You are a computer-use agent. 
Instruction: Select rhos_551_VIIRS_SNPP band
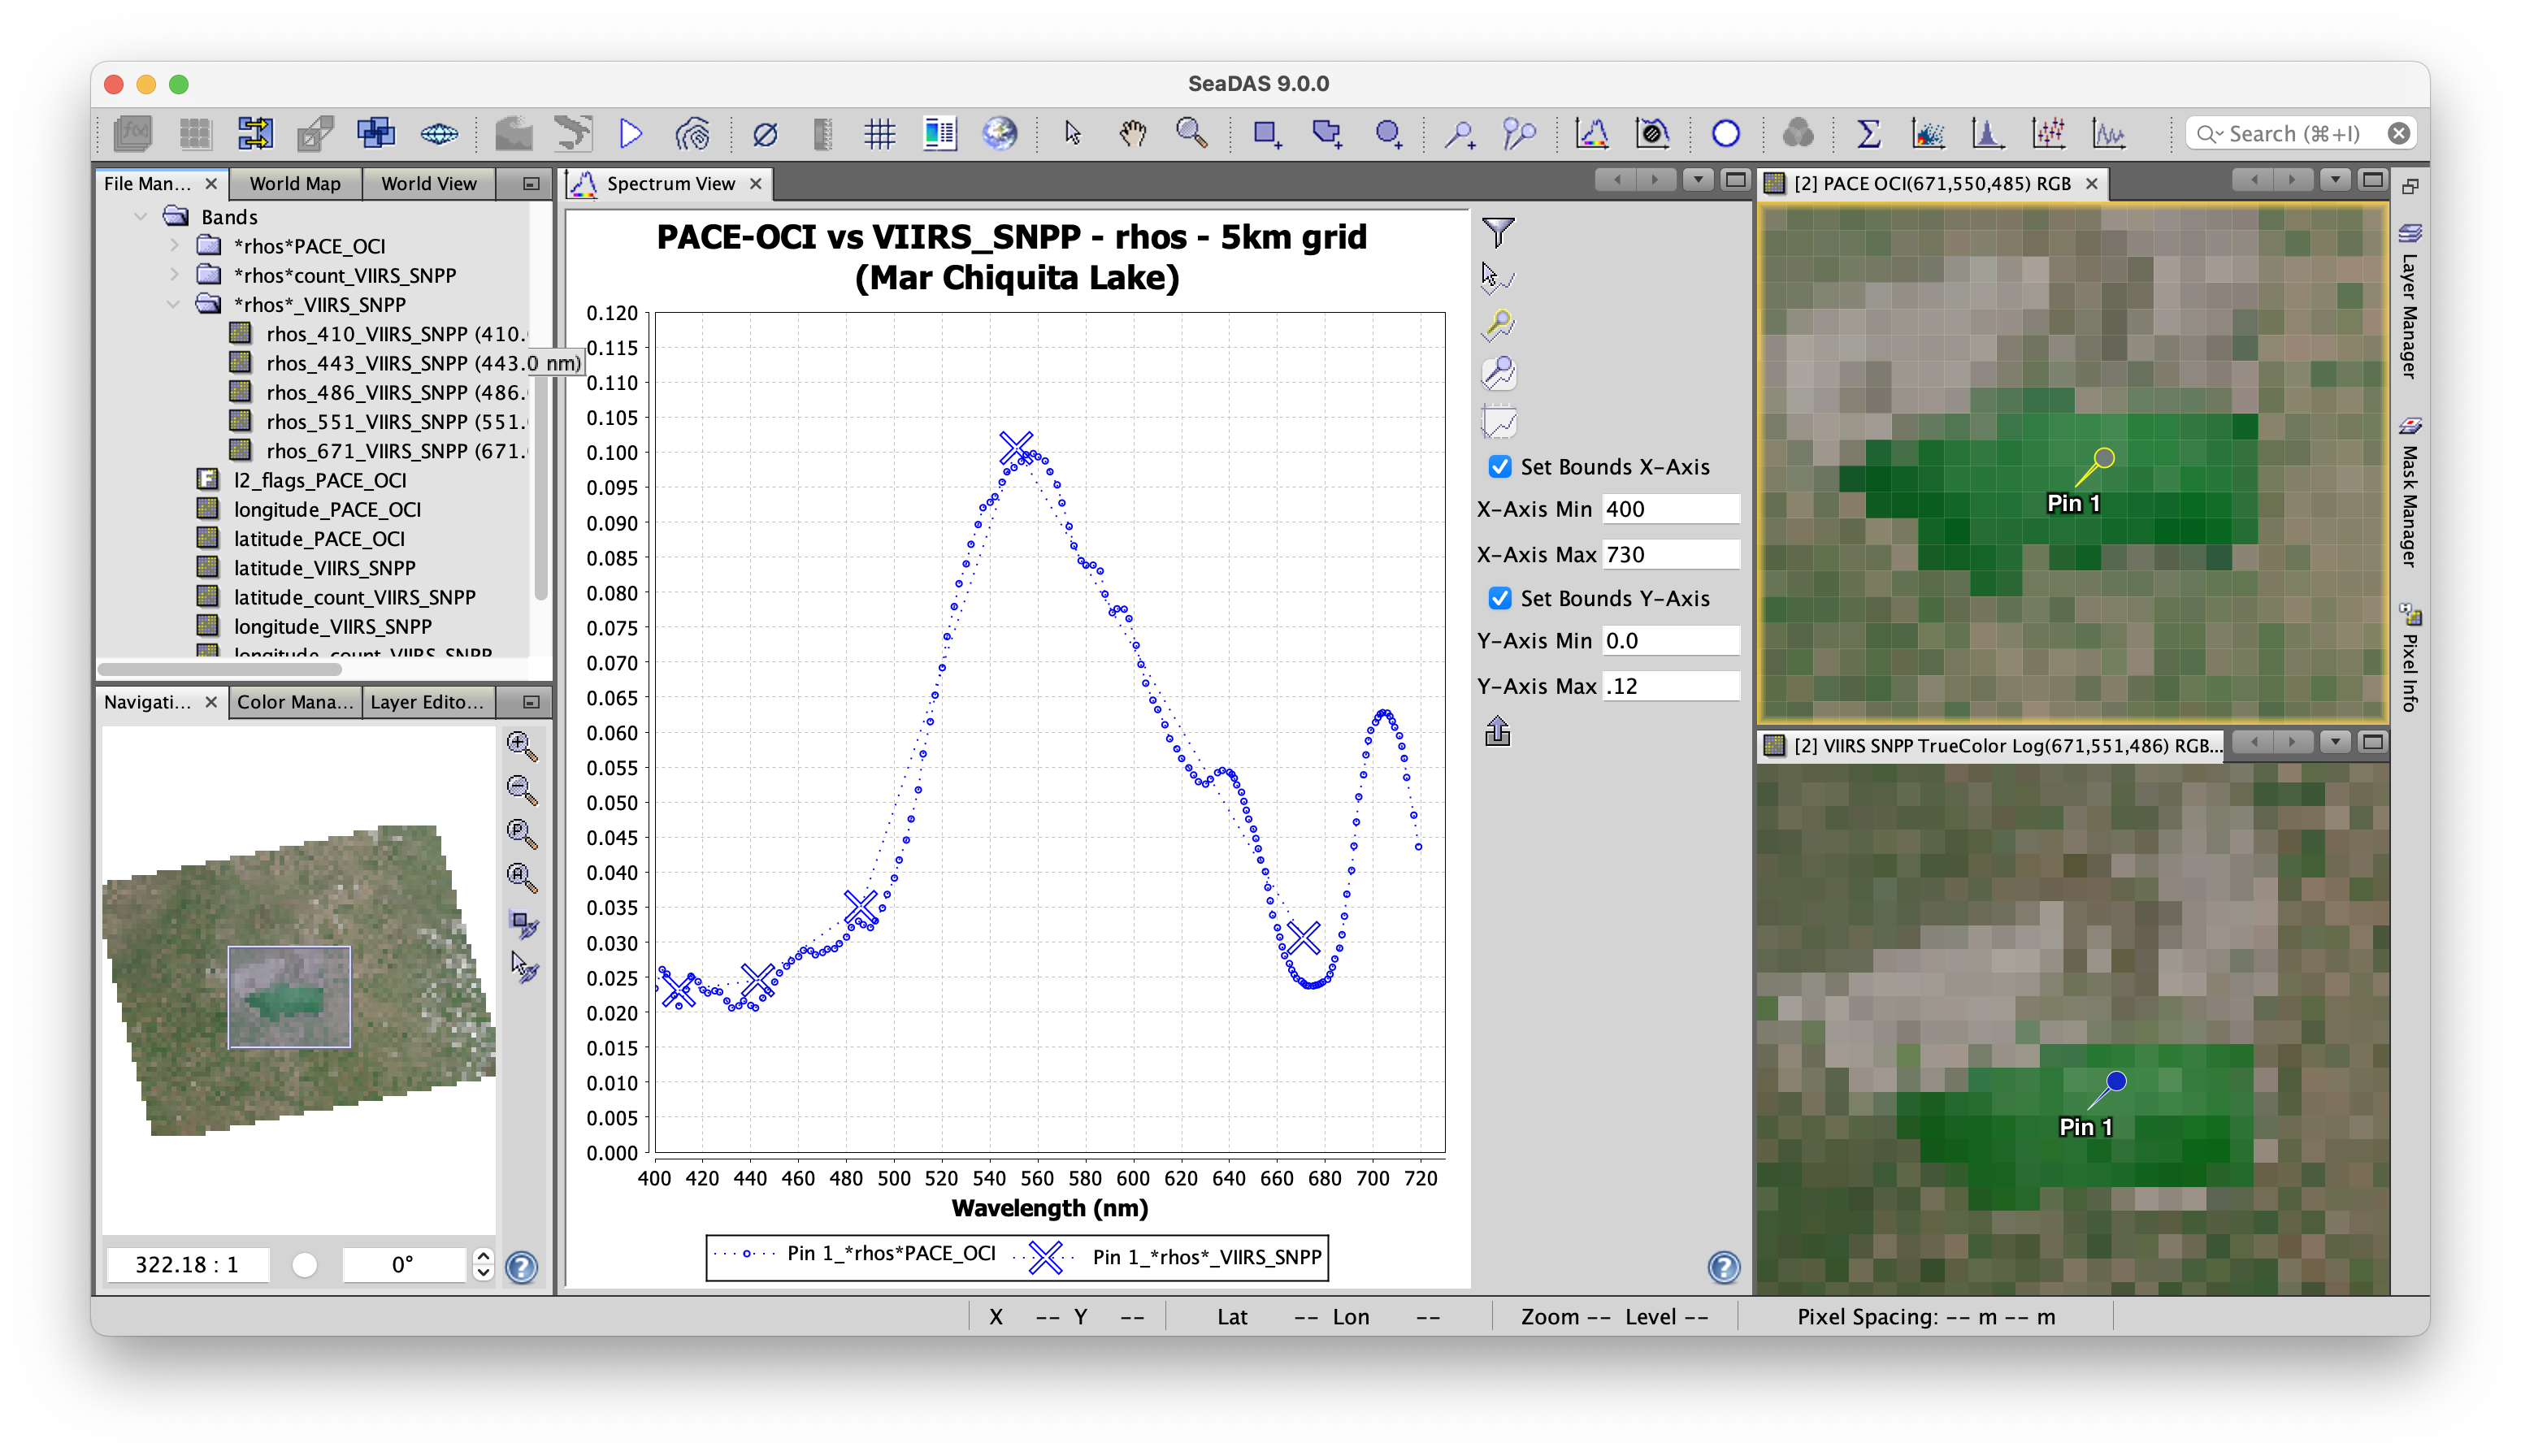click(377, 421)
